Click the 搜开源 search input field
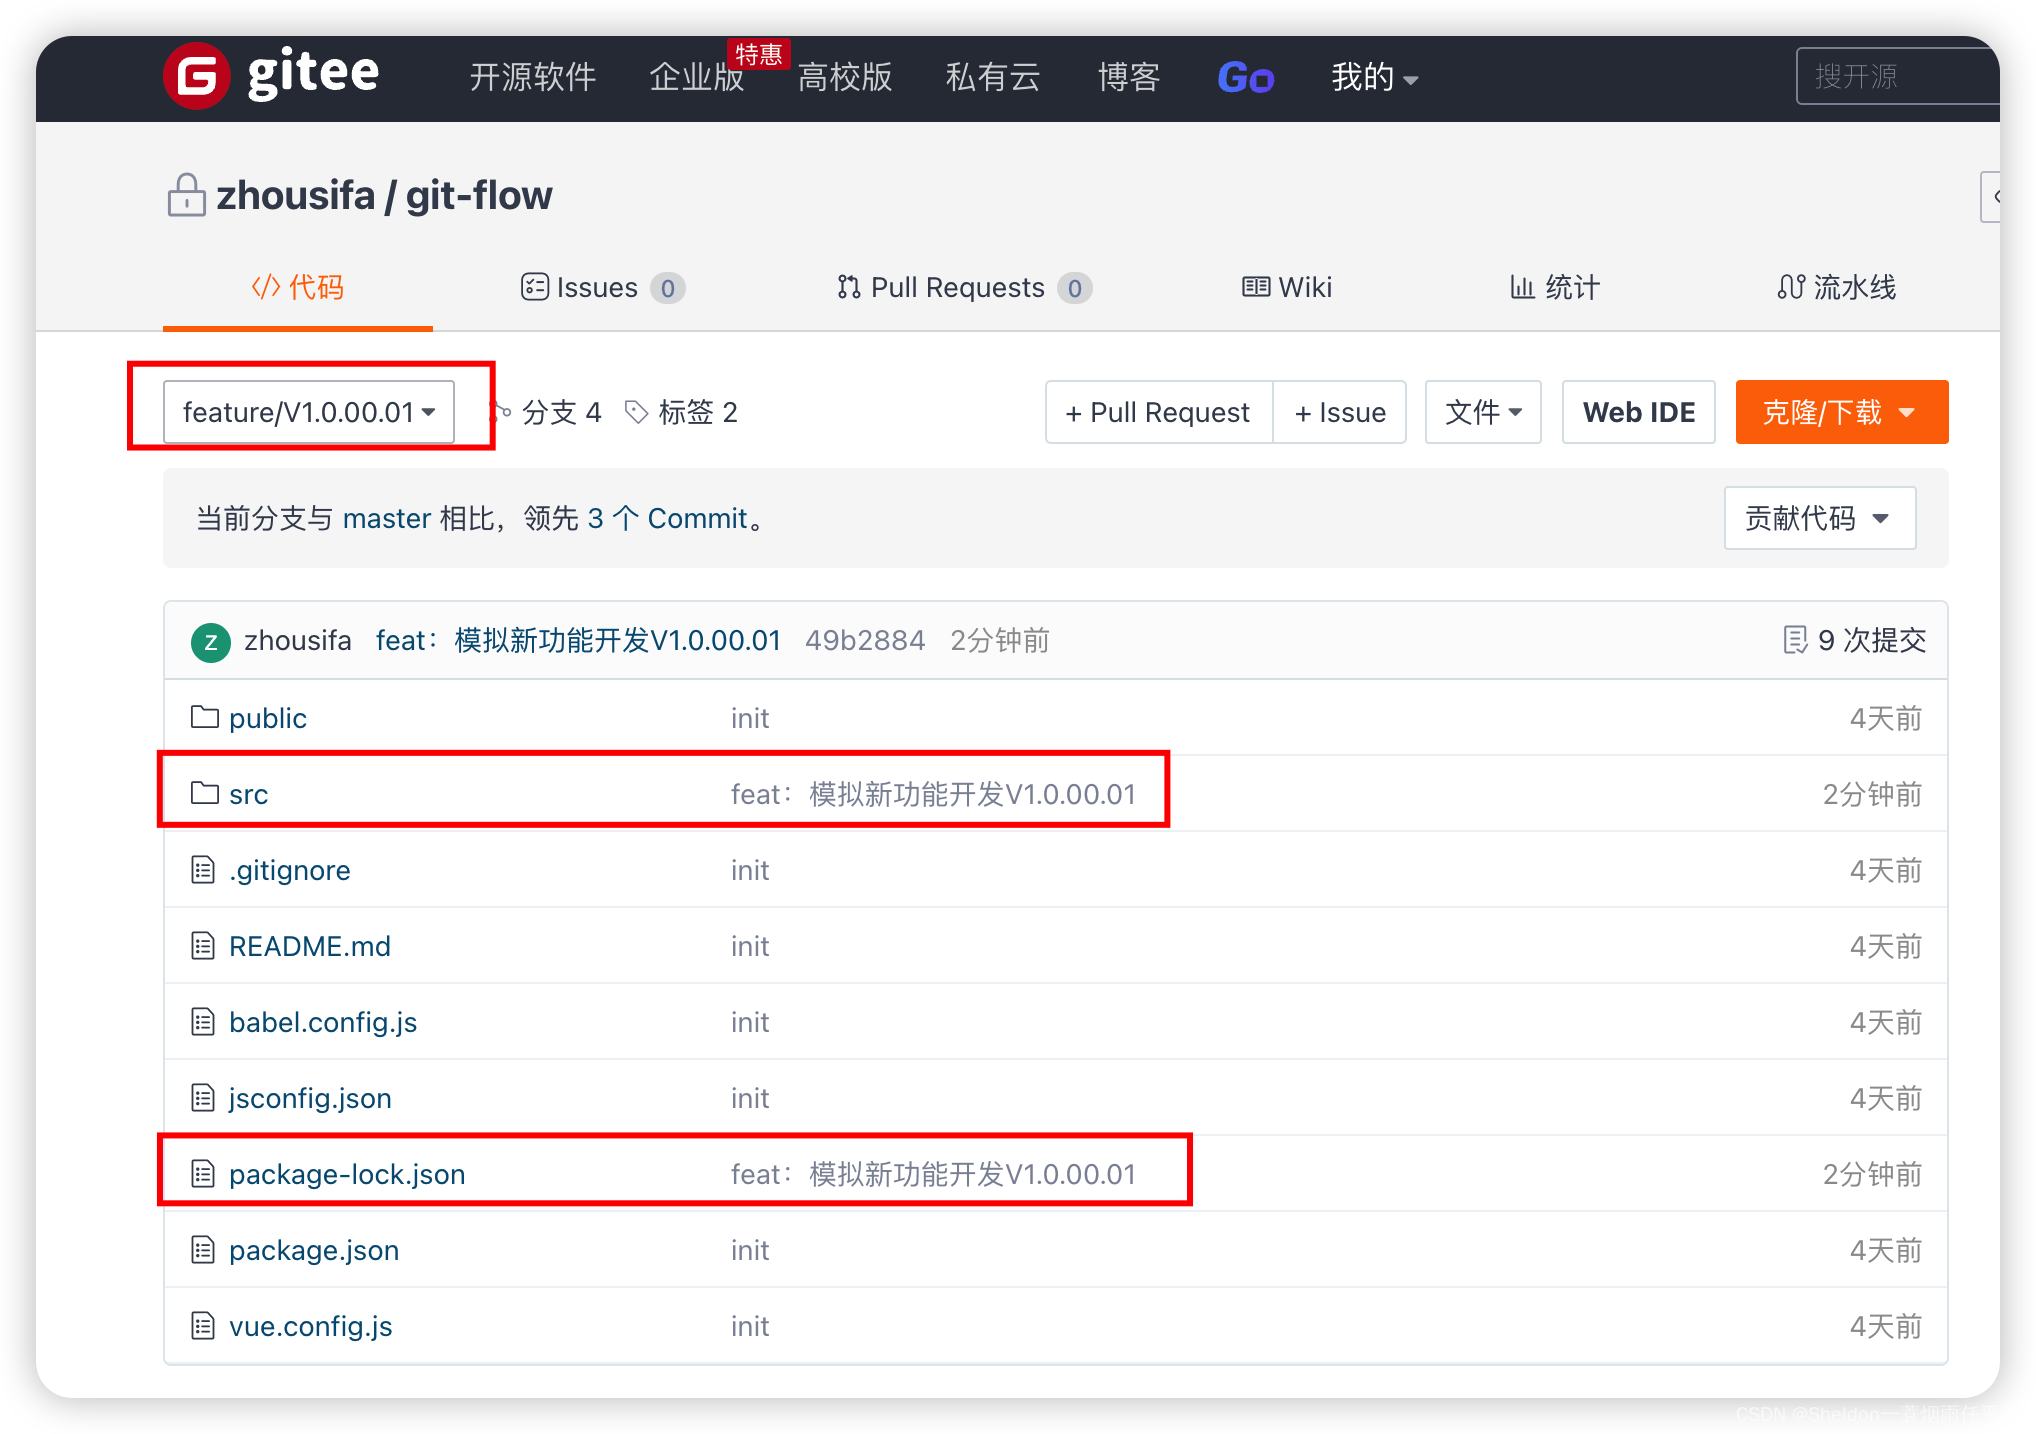The image size is (2036, 1434). tap(1897, 76)
